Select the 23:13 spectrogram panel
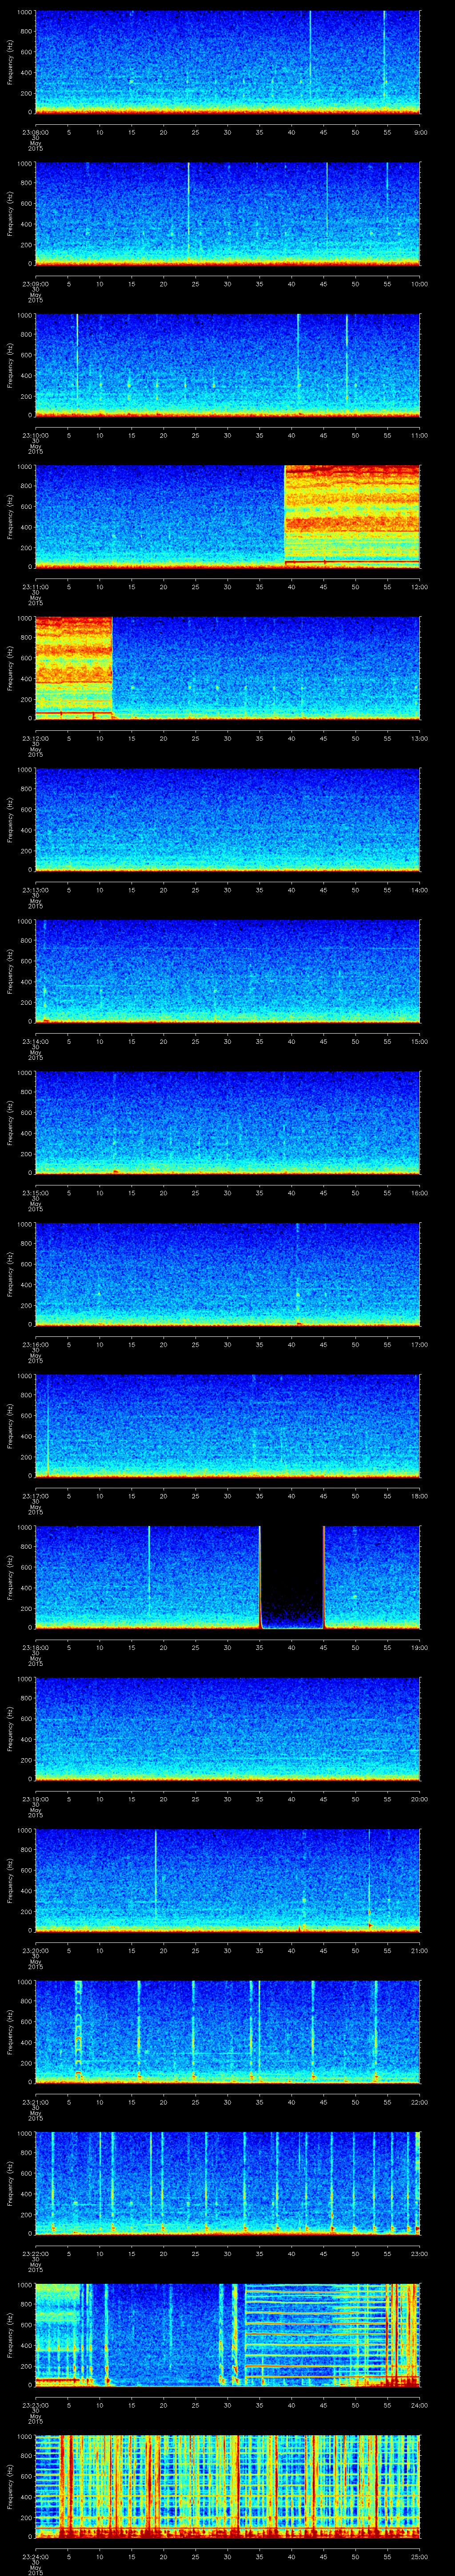The width and height of the screenshot is (455, 2576). (227, 818)
